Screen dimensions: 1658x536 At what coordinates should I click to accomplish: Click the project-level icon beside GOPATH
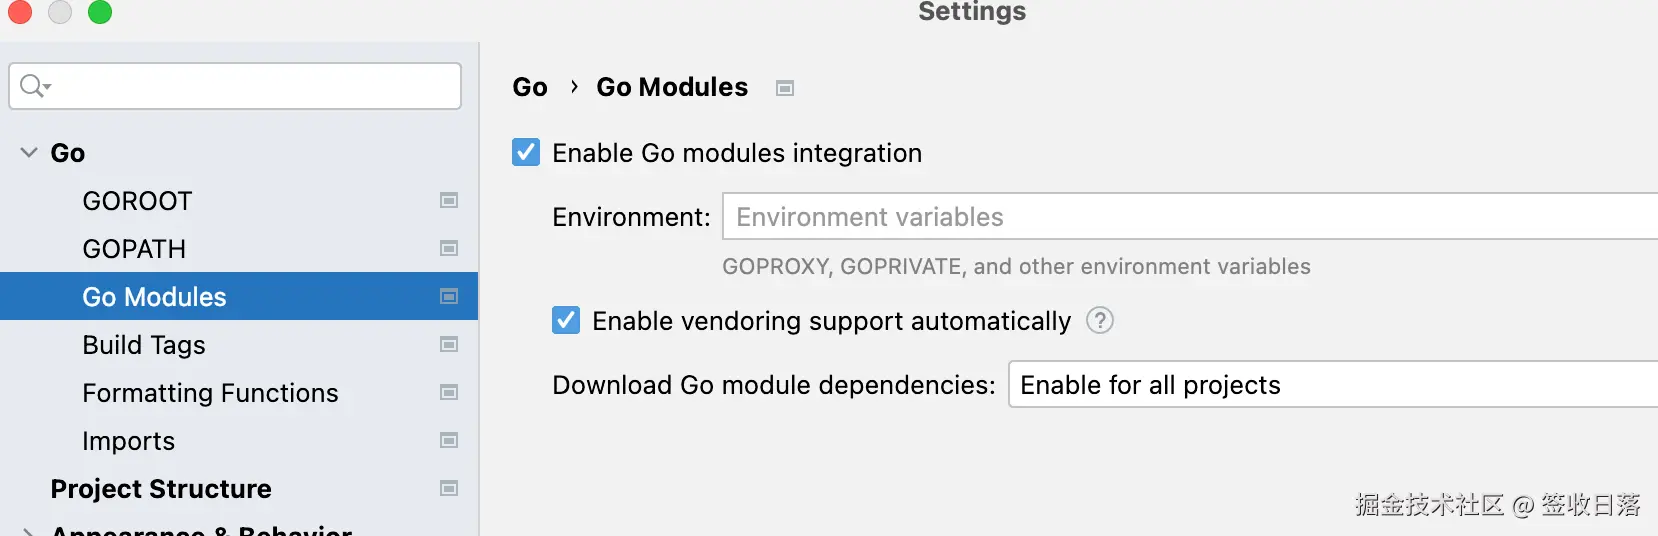pos(449,249)
